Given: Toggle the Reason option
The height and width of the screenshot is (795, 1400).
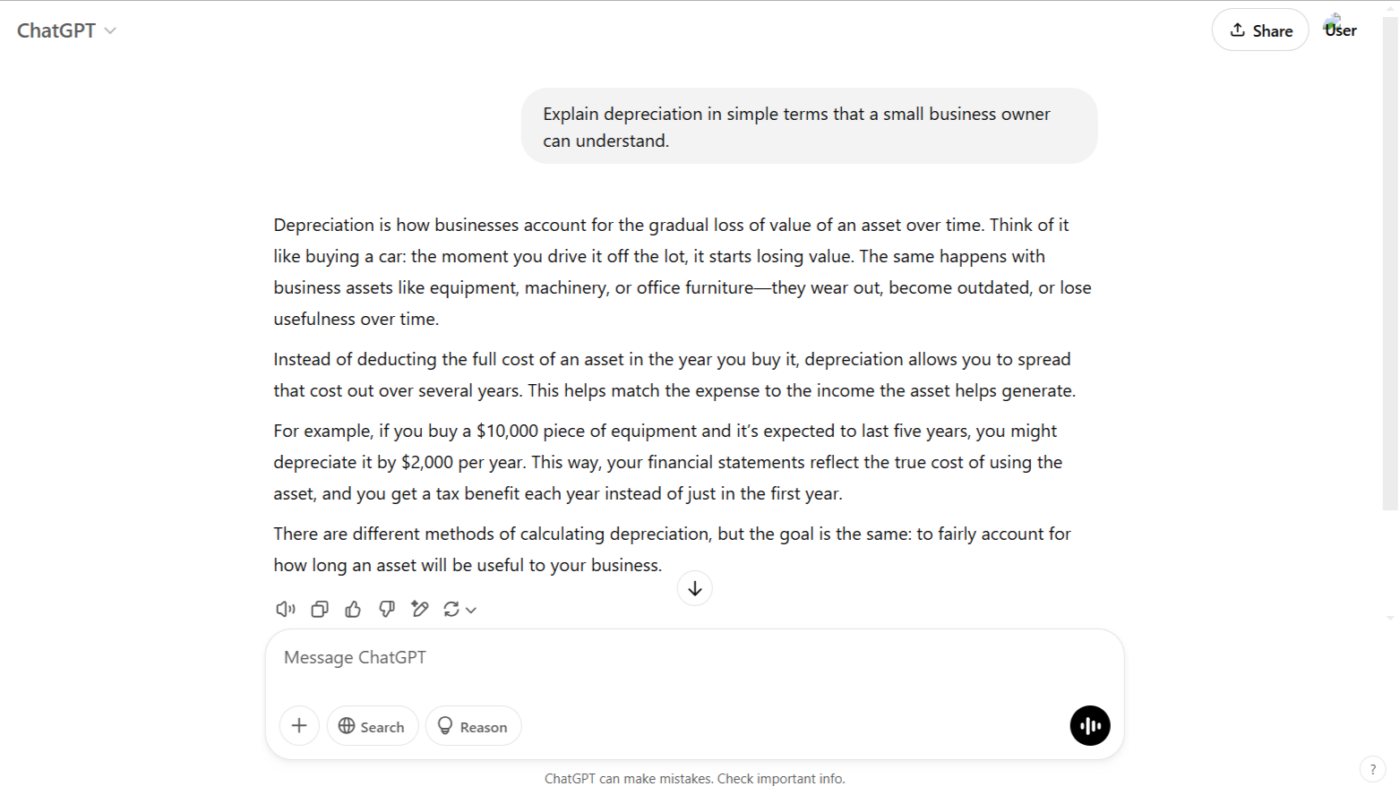Looking at the screenshot, I should (473, 726).
